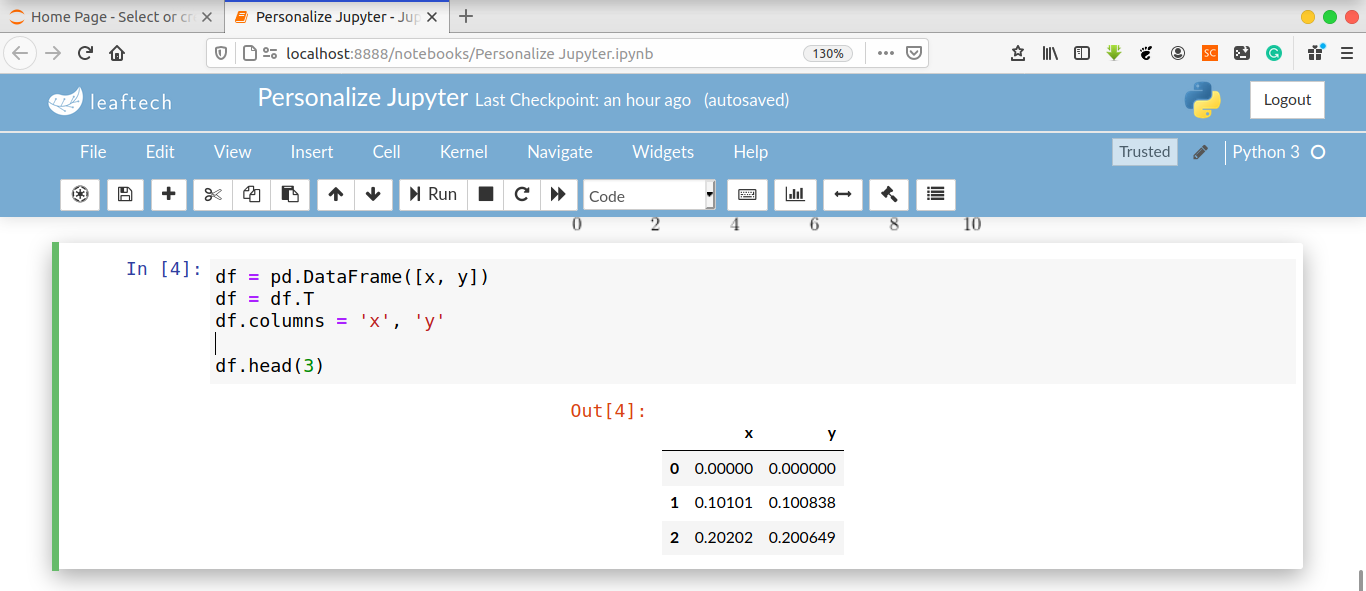
Task: Insert a cell below with plus icon
Action: click(169, 195)
